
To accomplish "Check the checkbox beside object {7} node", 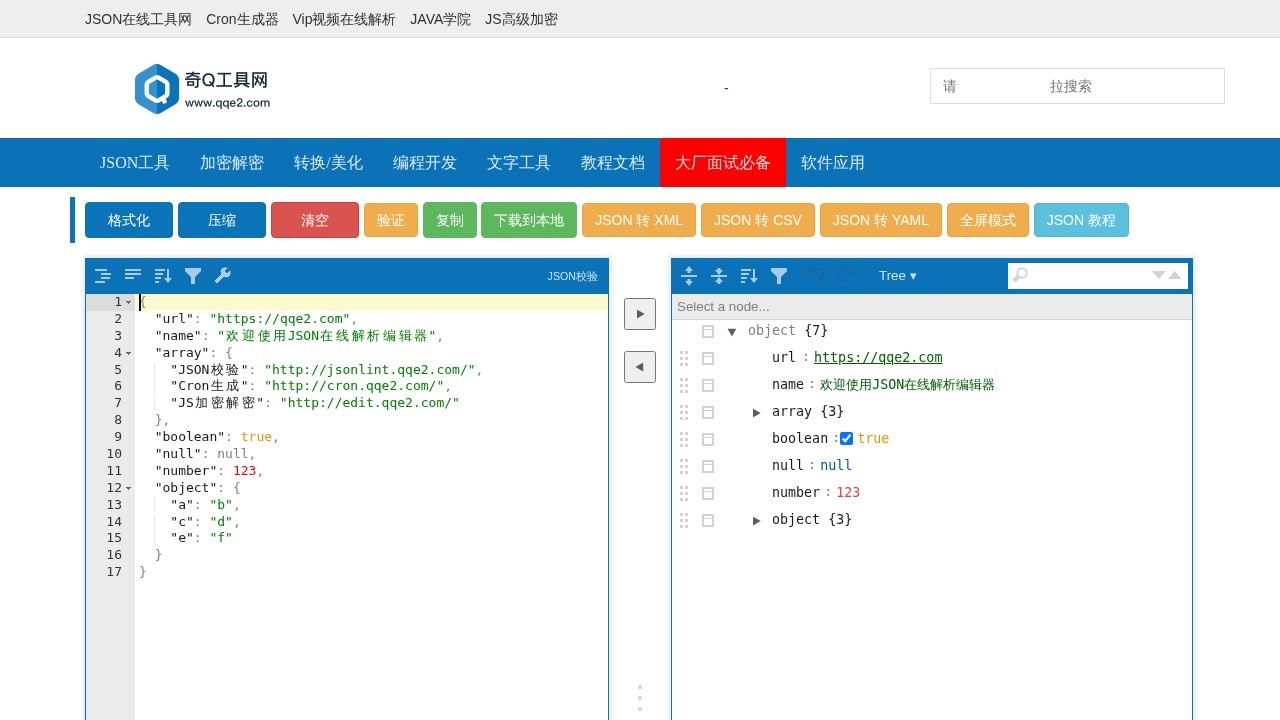I will pyautogui.click(x=708, y=330).
